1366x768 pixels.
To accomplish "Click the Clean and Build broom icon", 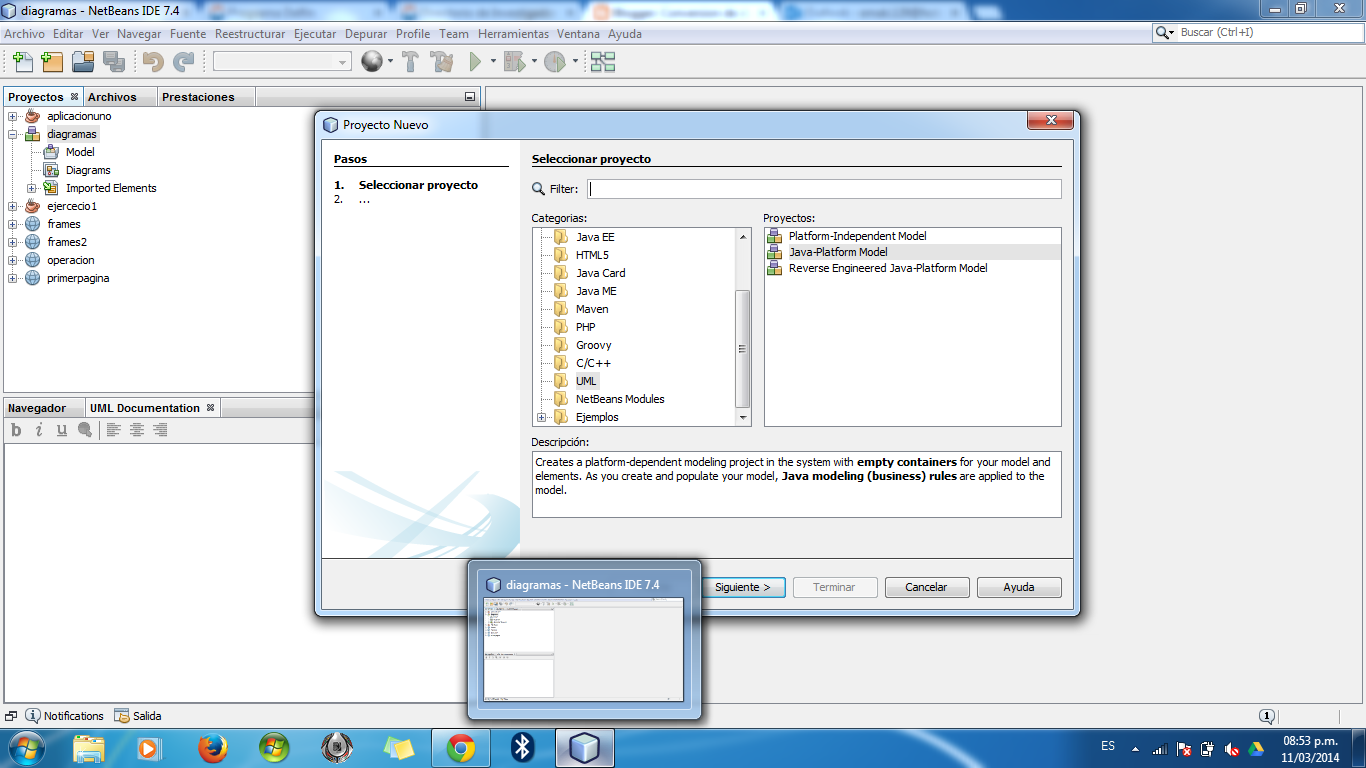I will (442, 62).
